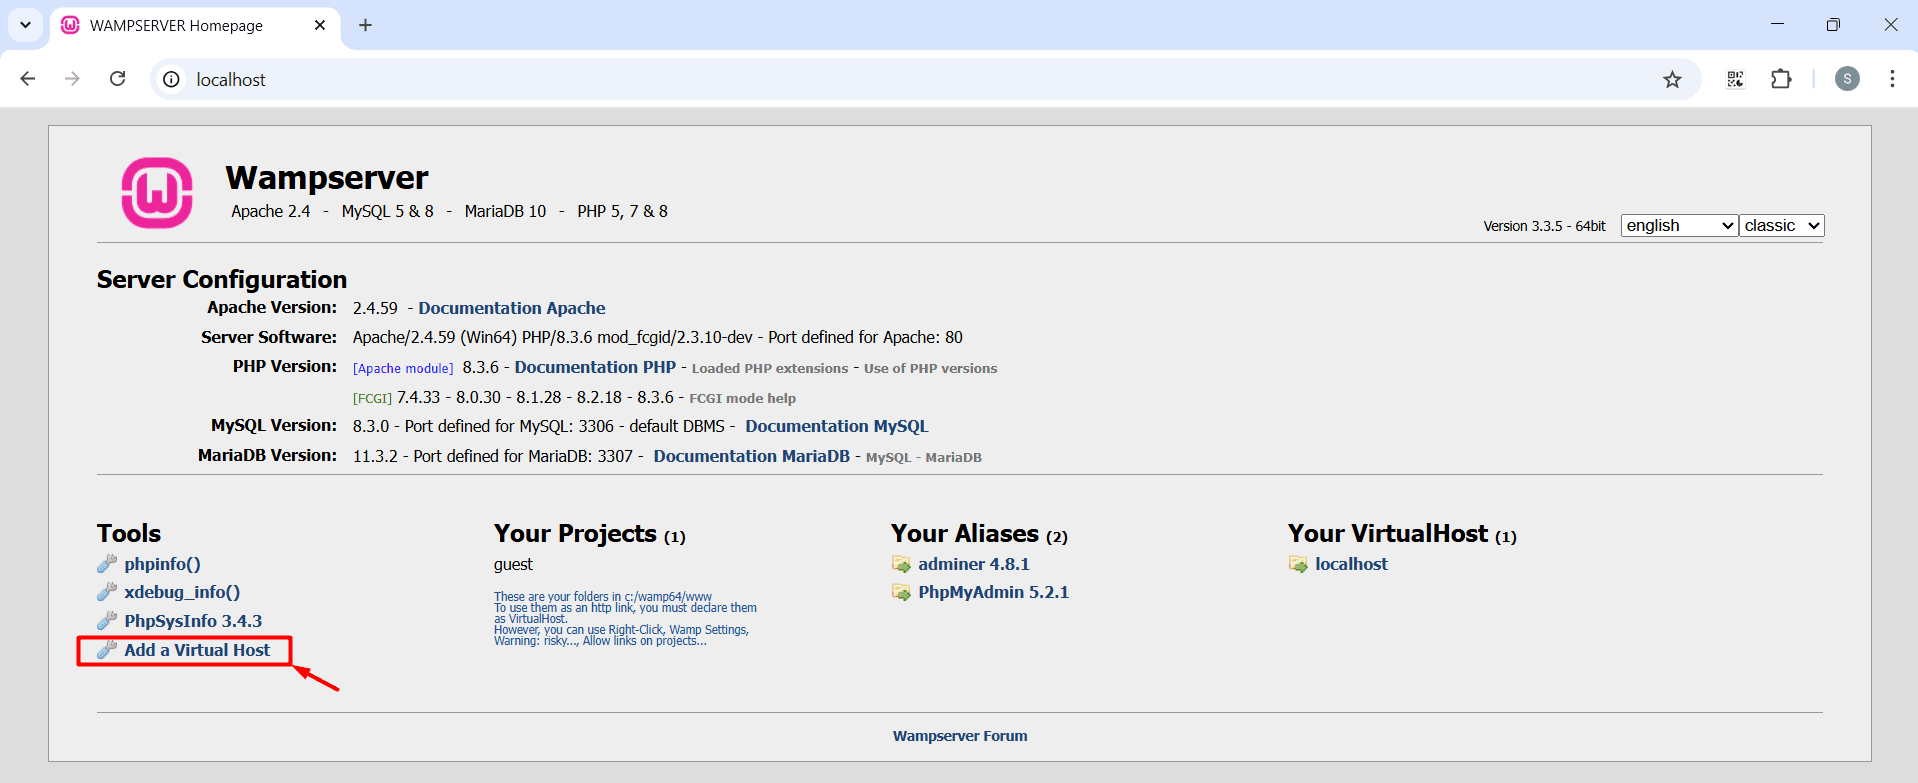This screenshot has width=1918, height=783.
Task: Bookmark this page with the star icon
Action: click(x=1672, y=80)
